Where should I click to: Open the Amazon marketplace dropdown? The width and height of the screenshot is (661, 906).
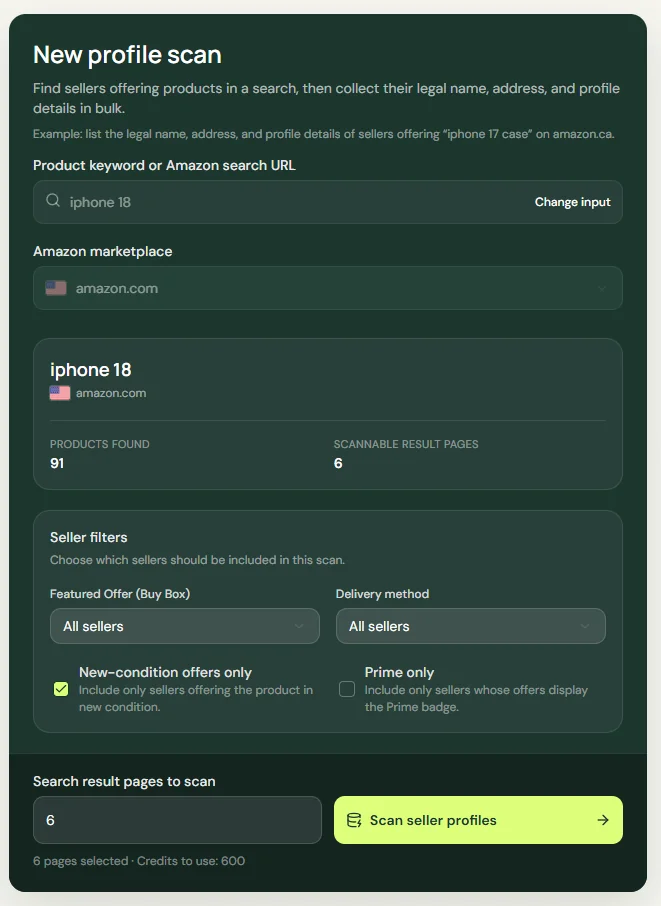[328, 288]
